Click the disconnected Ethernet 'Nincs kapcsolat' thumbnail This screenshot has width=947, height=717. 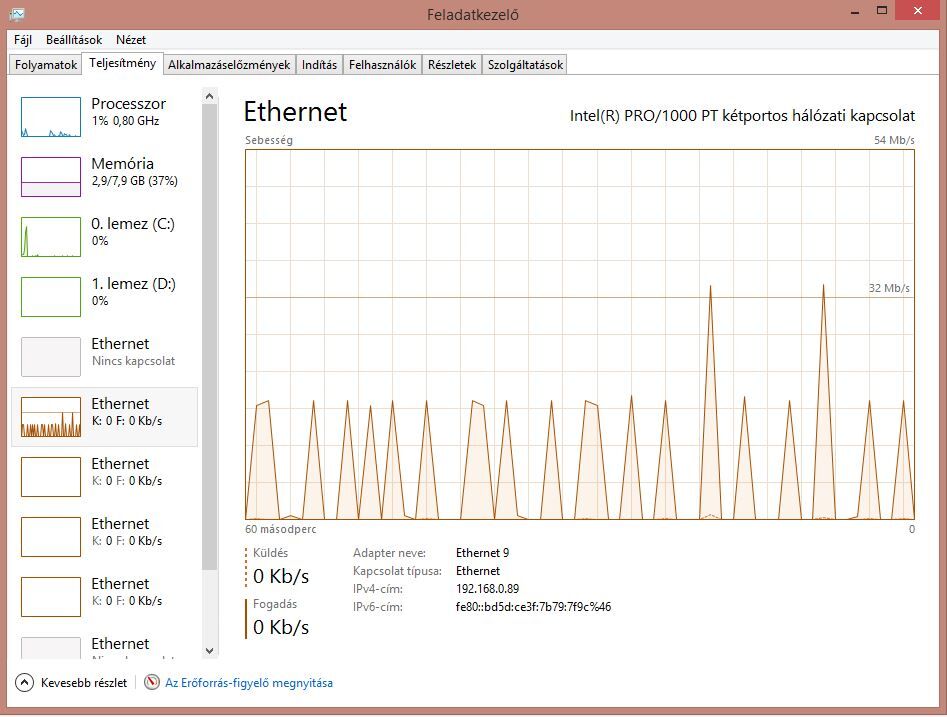click(x=51, y=357)
